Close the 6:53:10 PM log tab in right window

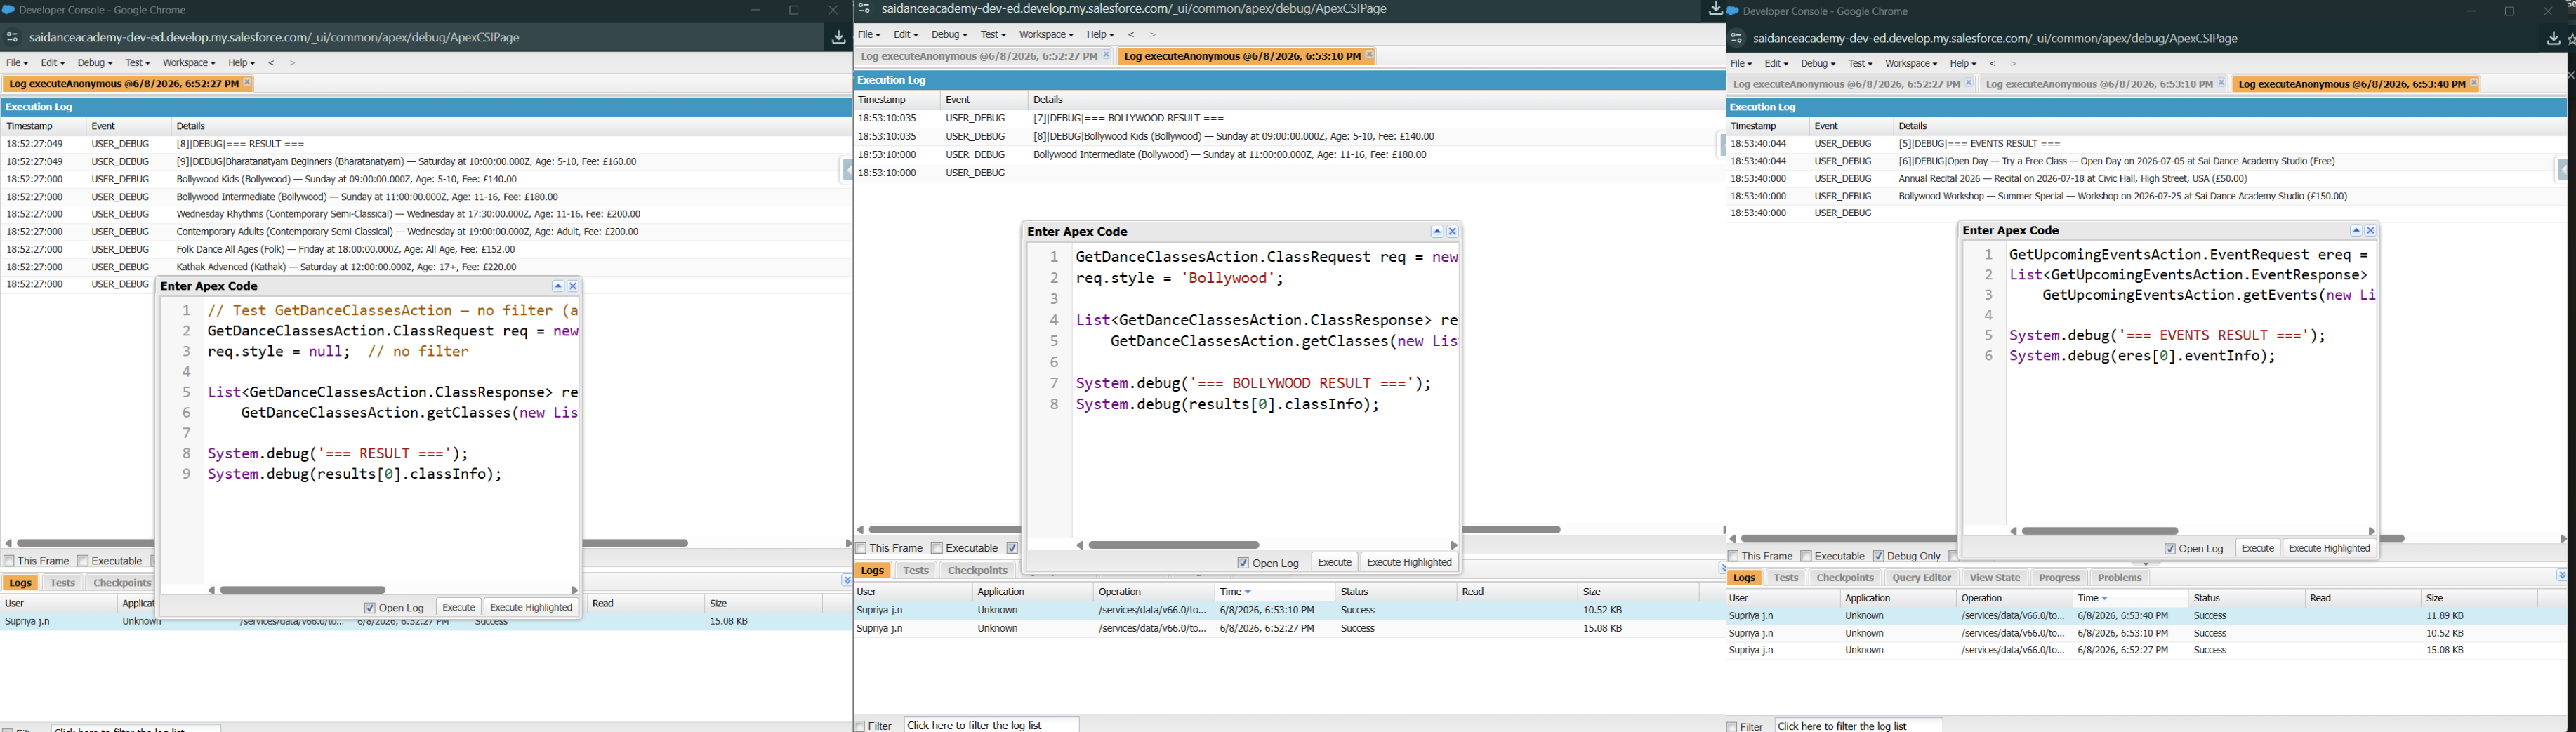[2222, 84]
